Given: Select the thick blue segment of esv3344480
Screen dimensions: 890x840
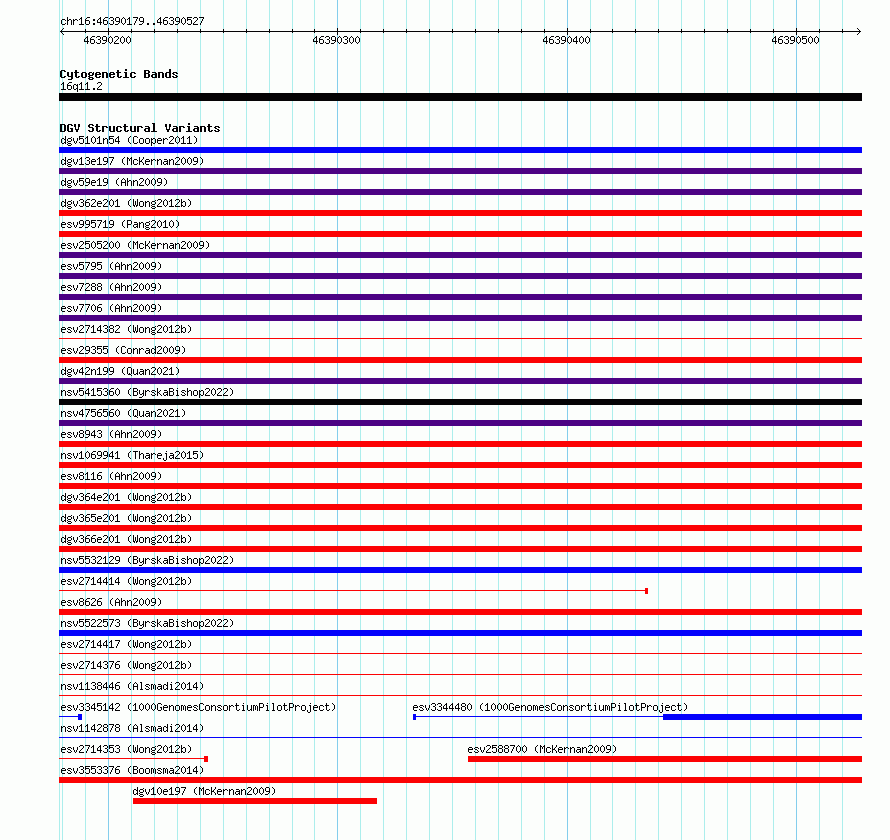Looking at the screenshot, I should point(762,717).
